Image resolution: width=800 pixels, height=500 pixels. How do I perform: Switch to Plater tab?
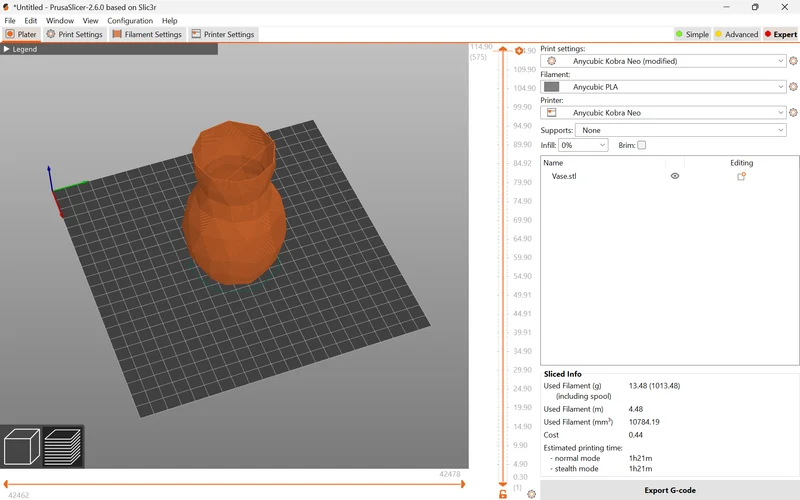pyautogui.click(x=21, y=34)
